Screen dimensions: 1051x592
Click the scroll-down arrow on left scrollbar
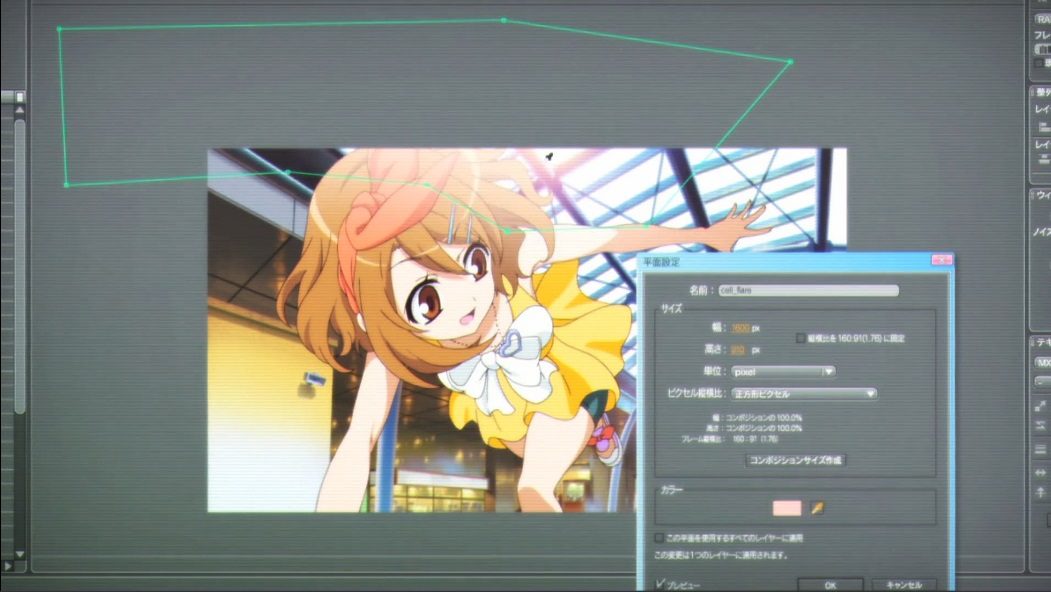(x=19, y=555)
